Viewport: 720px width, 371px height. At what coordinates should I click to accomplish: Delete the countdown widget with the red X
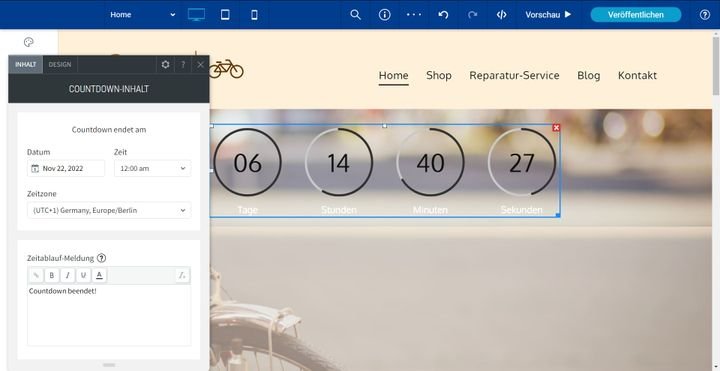[x=556, y=128]
